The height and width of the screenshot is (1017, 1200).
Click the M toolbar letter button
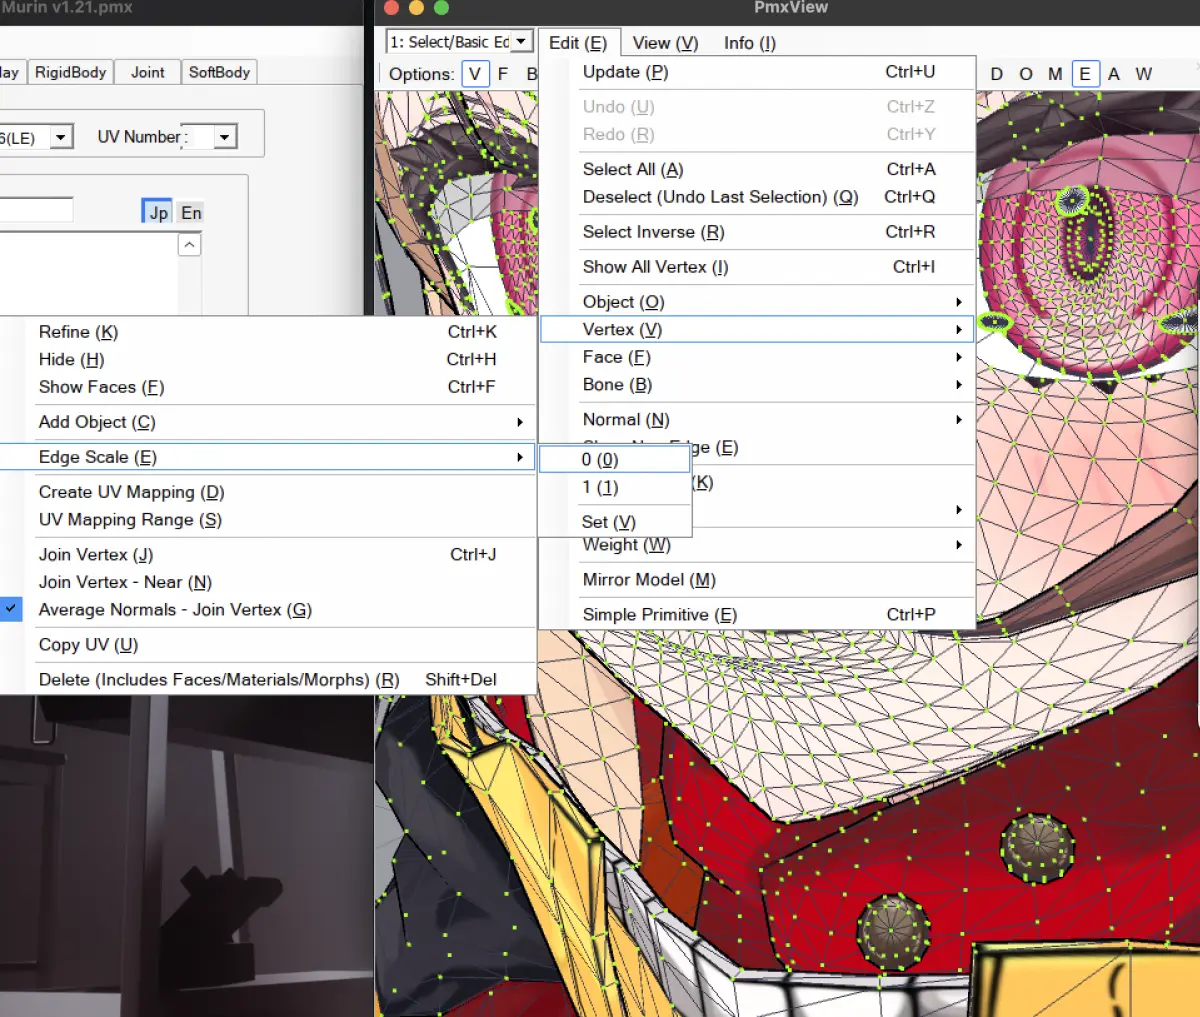tap(1055, 74)
